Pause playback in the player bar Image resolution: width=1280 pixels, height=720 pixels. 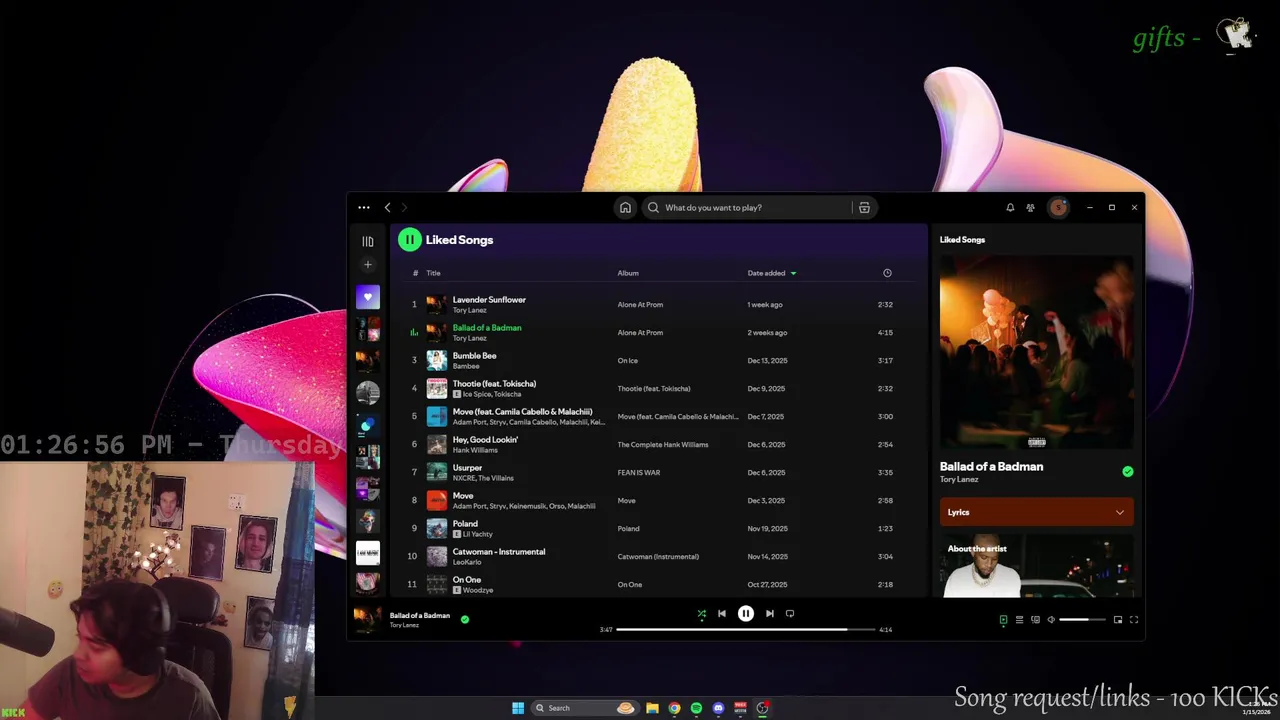point(746,614)
